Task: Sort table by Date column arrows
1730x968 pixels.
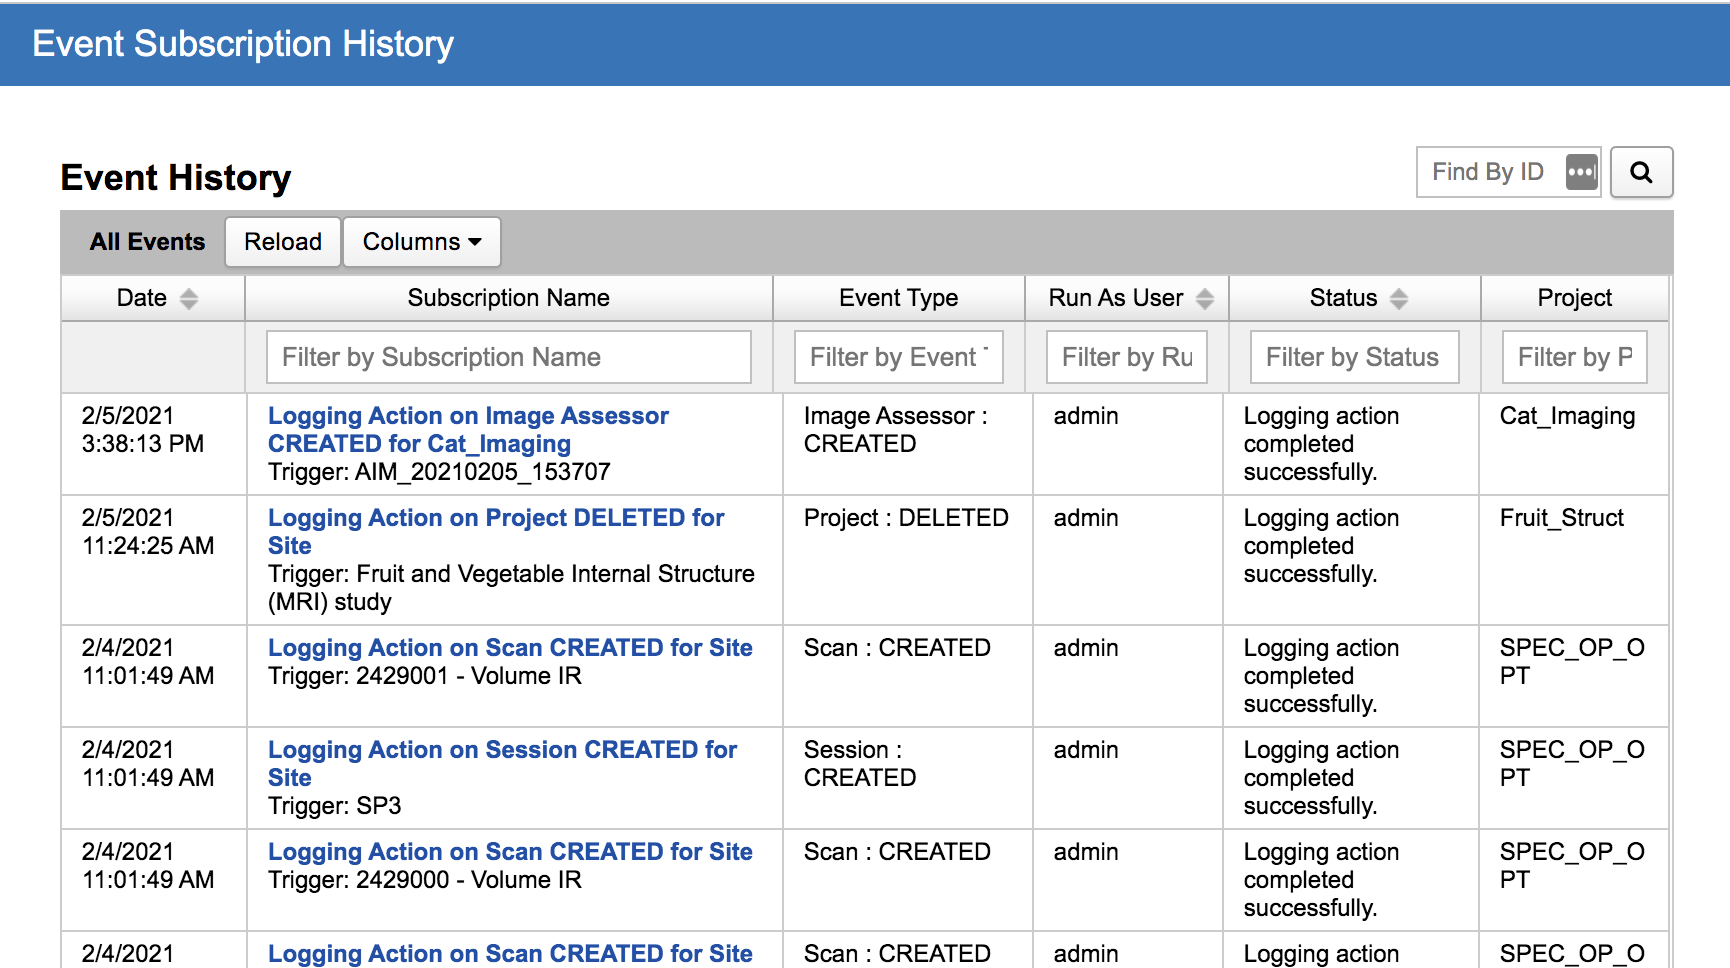Action: pyautogui.click(x=188, y=298)
